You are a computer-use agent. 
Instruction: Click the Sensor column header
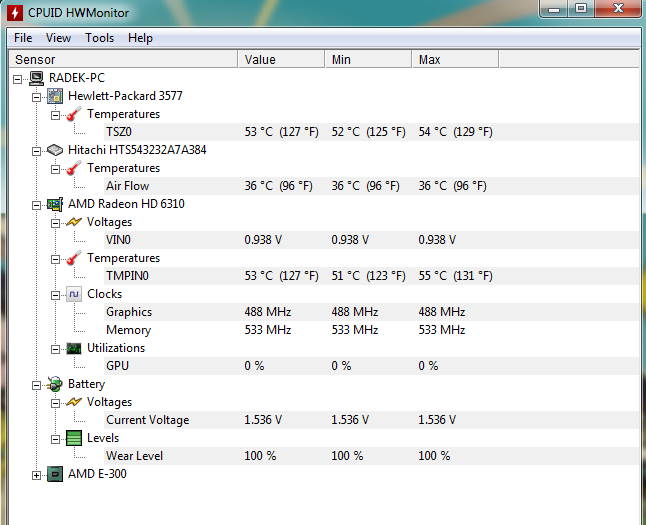tap(123, 59)
